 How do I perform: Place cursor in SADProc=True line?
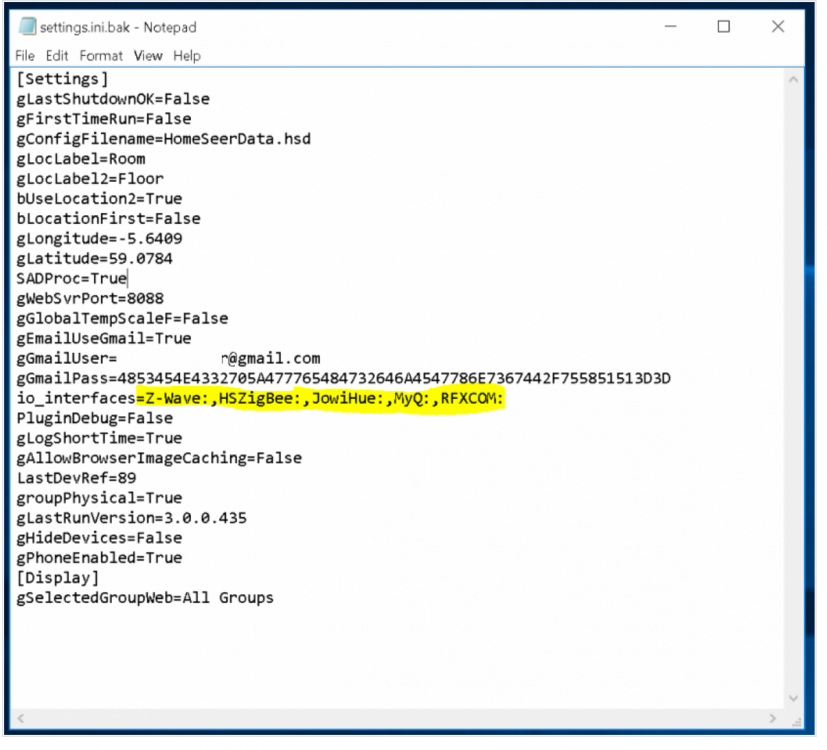(72, 278)
